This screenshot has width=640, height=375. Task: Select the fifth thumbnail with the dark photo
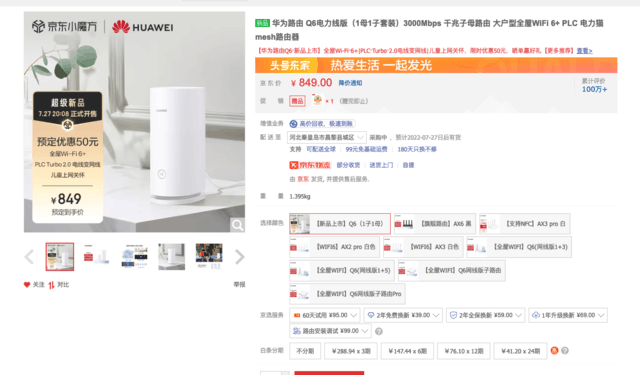(x=209, y=257)
